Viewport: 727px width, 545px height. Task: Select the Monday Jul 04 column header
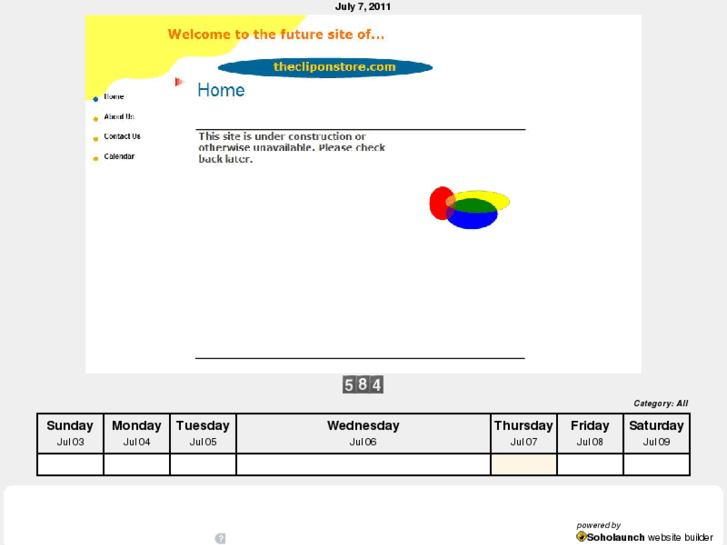click(x=136, y=433)
